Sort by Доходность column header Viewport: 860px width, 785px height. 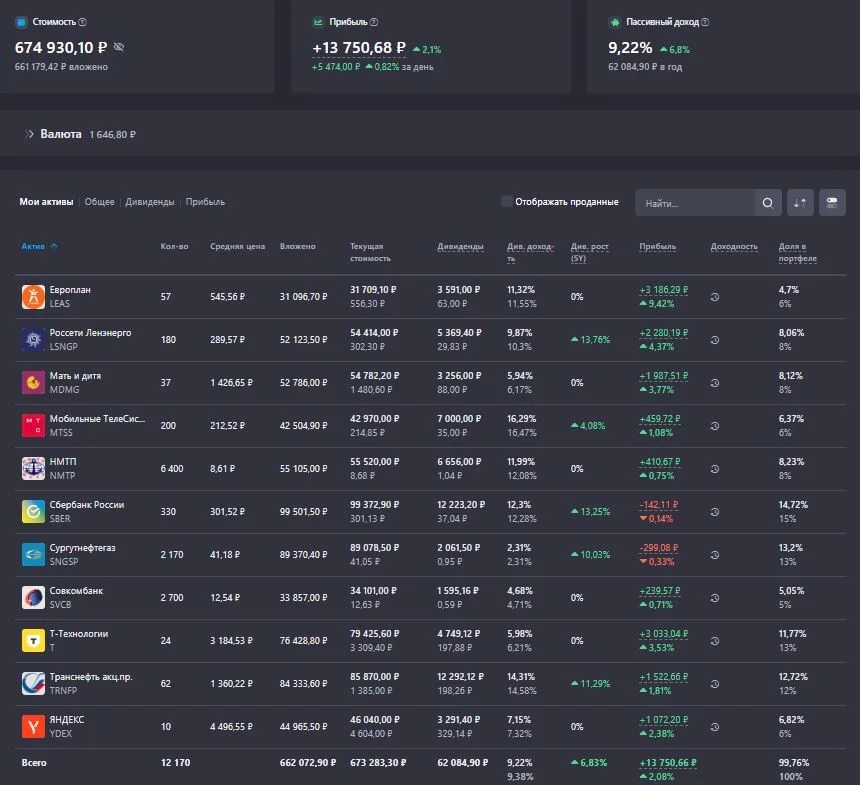click(x=734, y=246)
